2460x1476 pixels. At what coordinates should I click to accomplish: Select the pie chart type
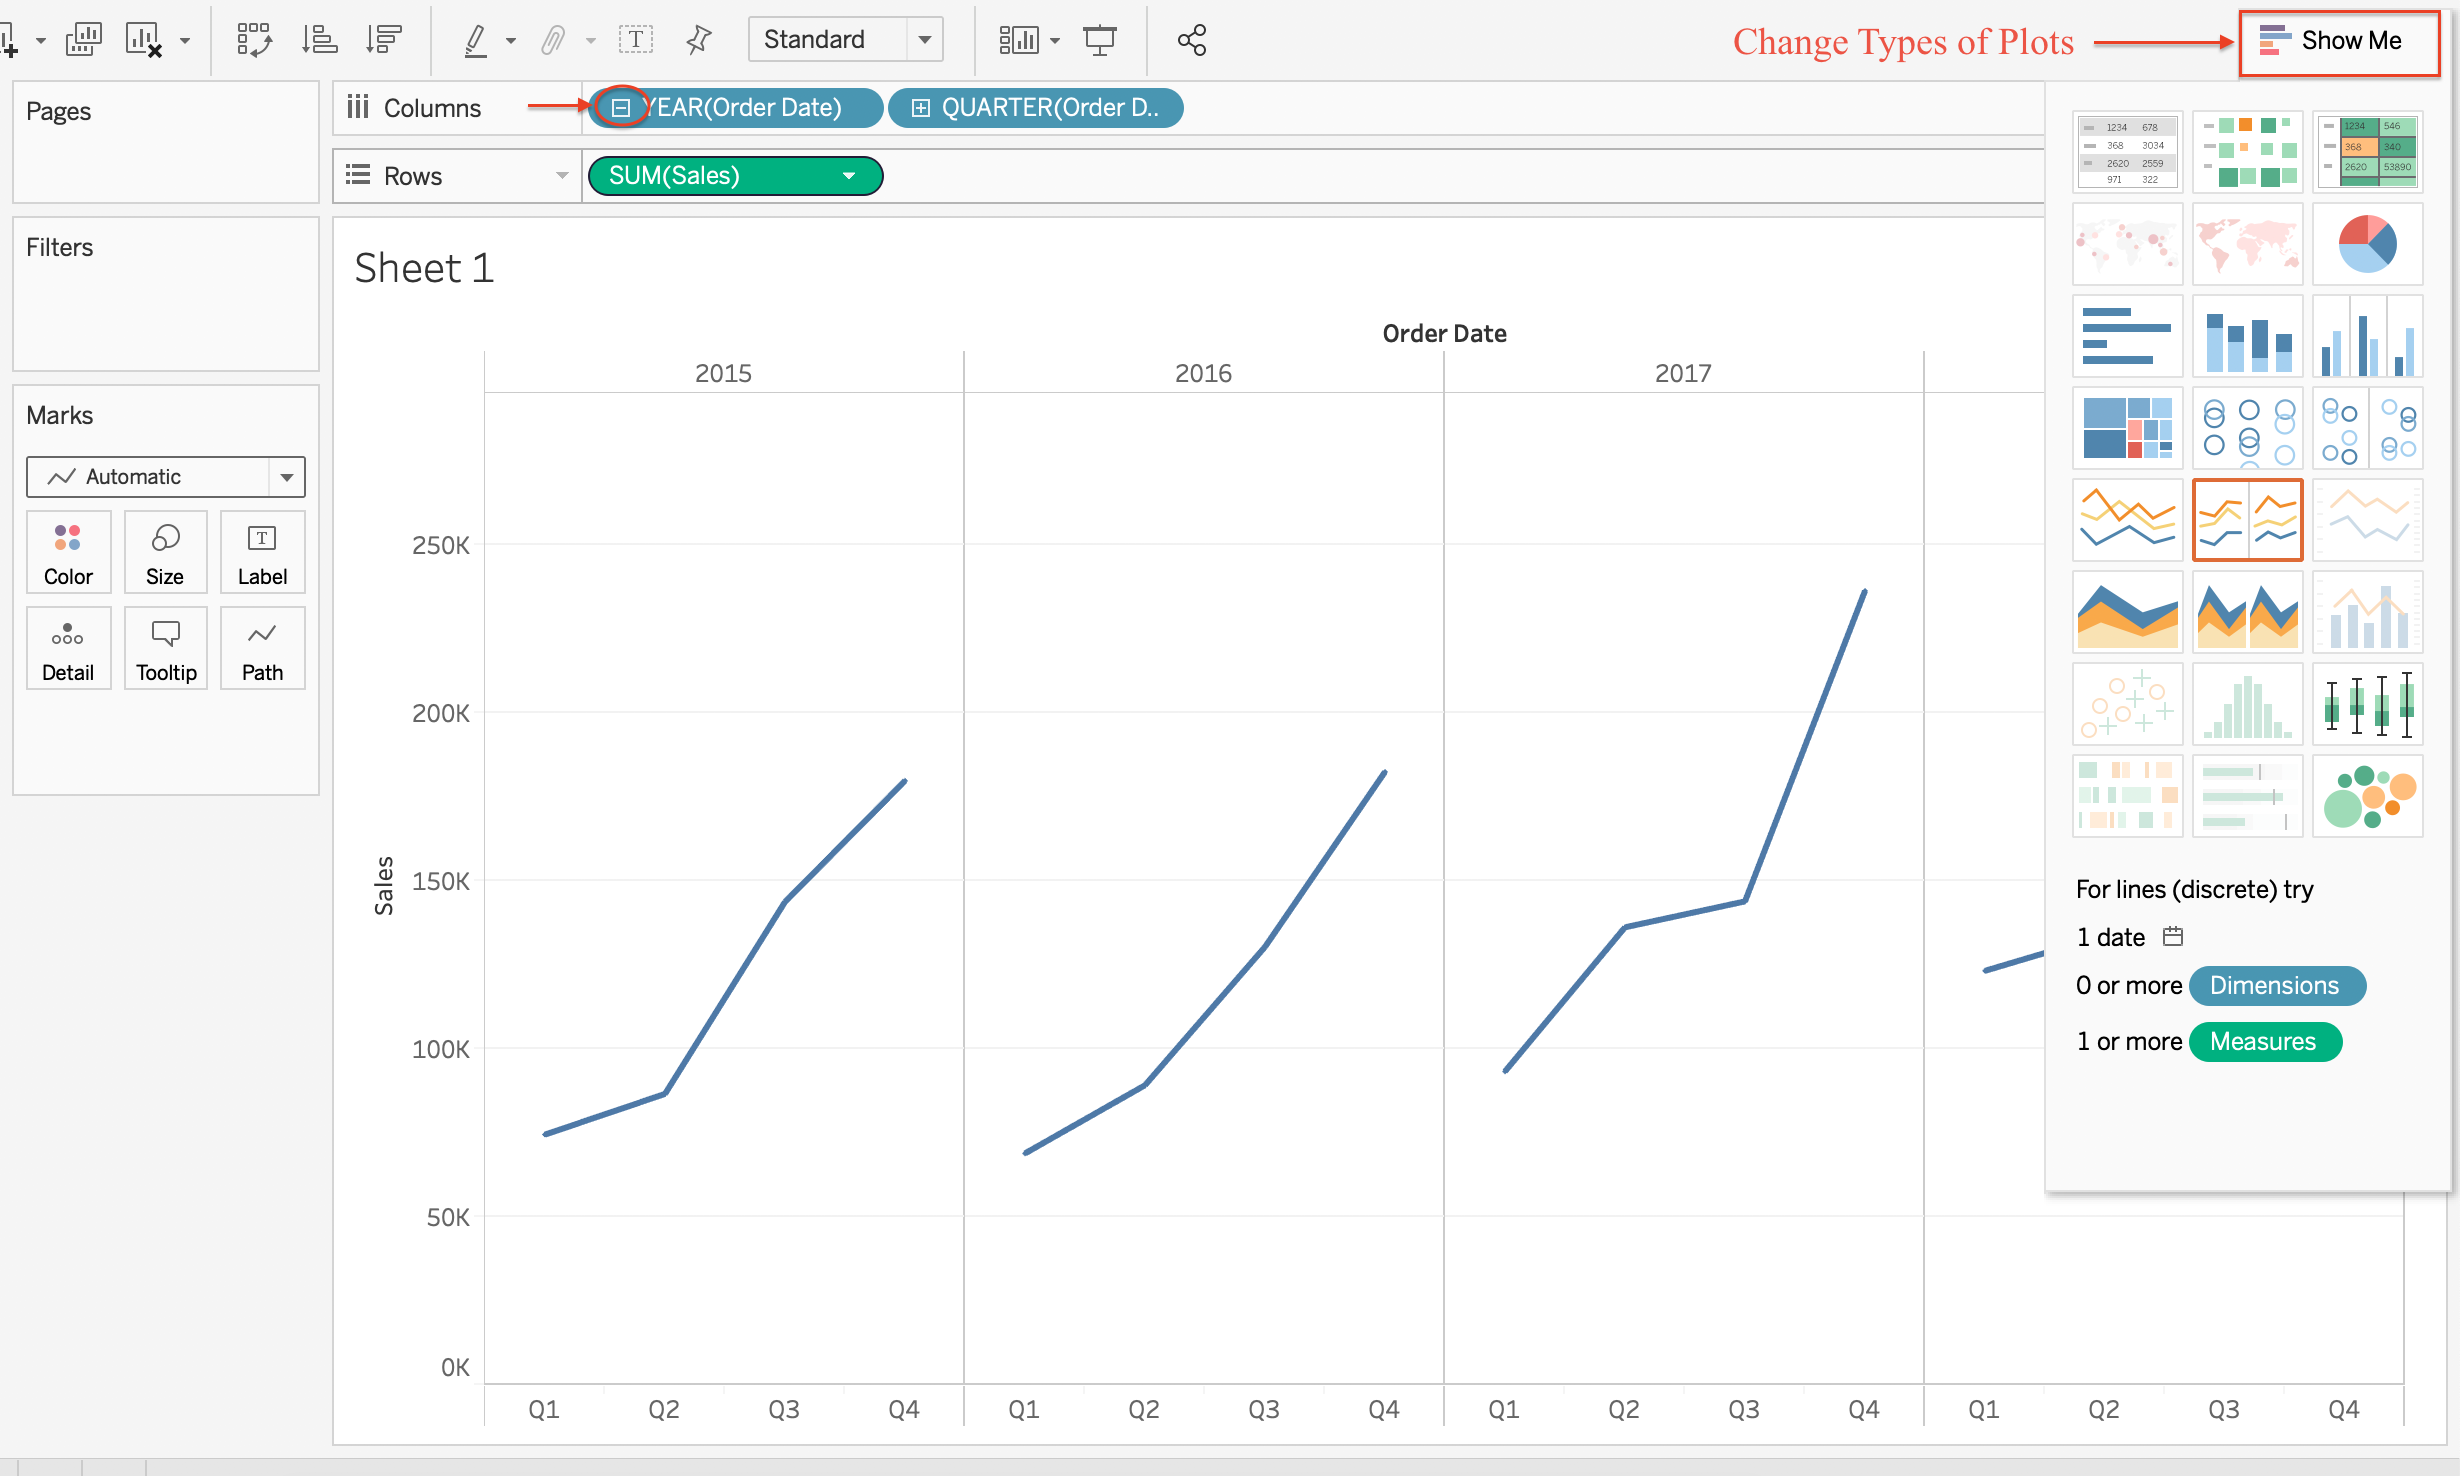click(x=2368, y=244)
